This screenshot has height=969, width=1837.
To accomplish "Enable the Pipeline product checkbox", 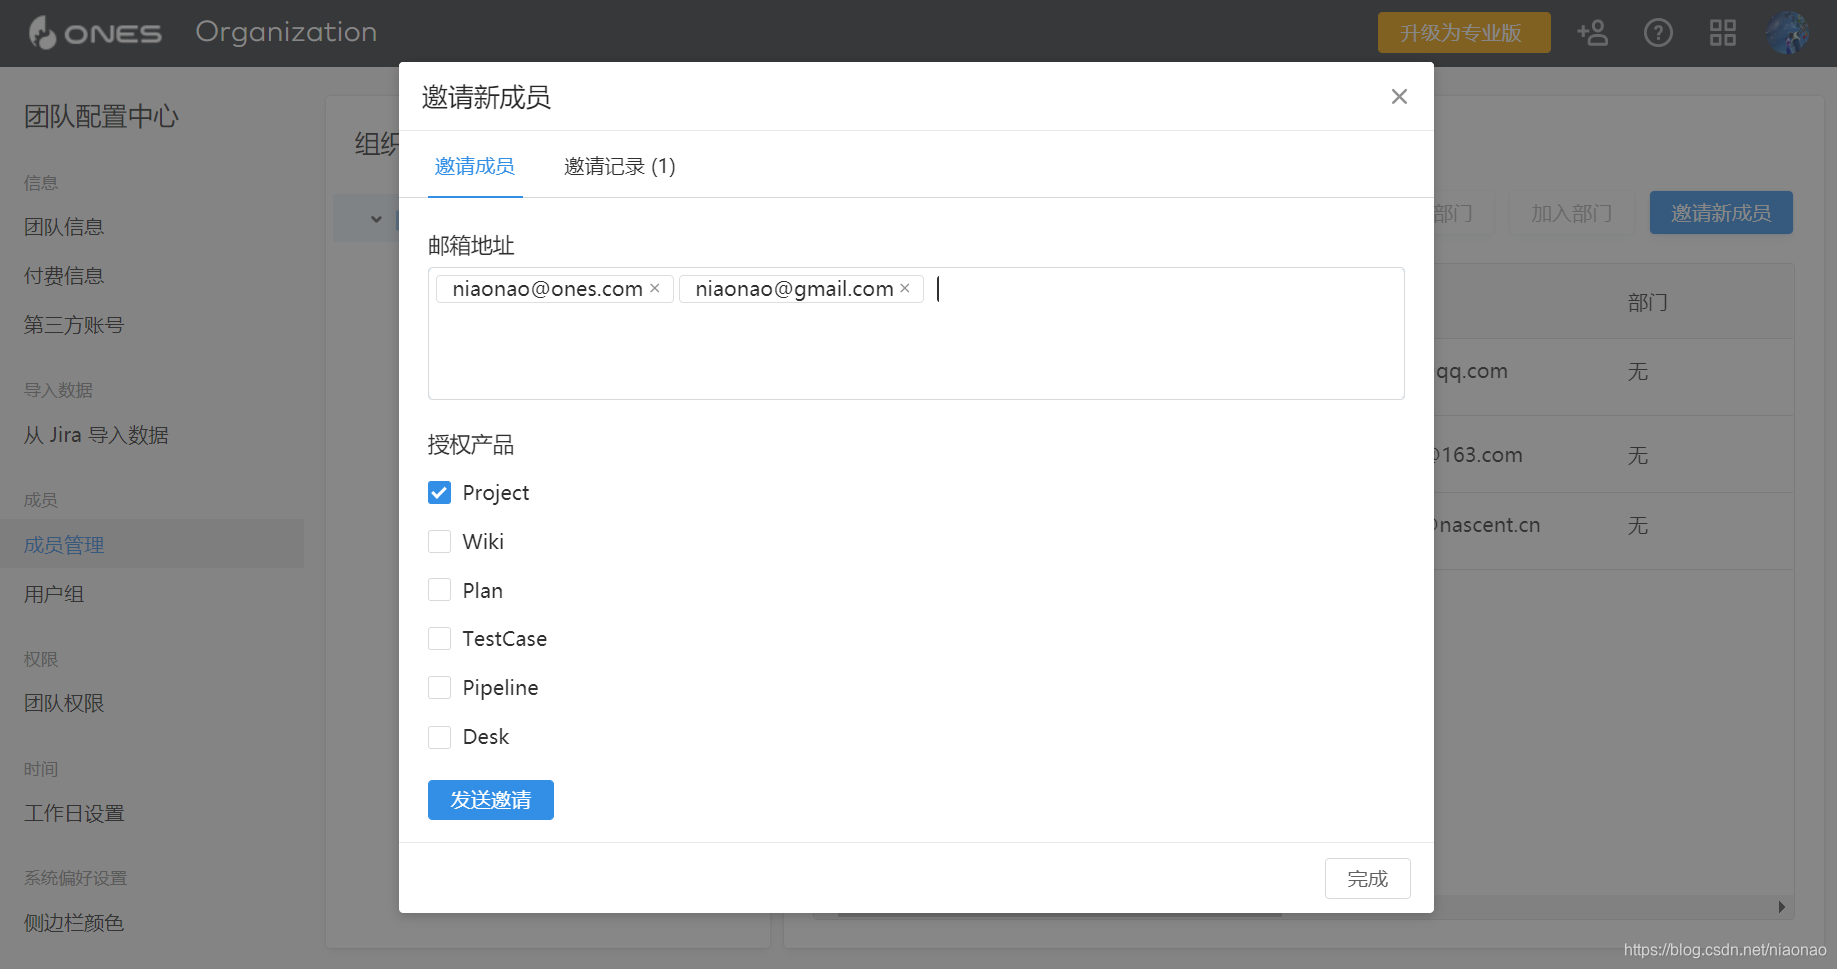I will (x=439, y=687).
